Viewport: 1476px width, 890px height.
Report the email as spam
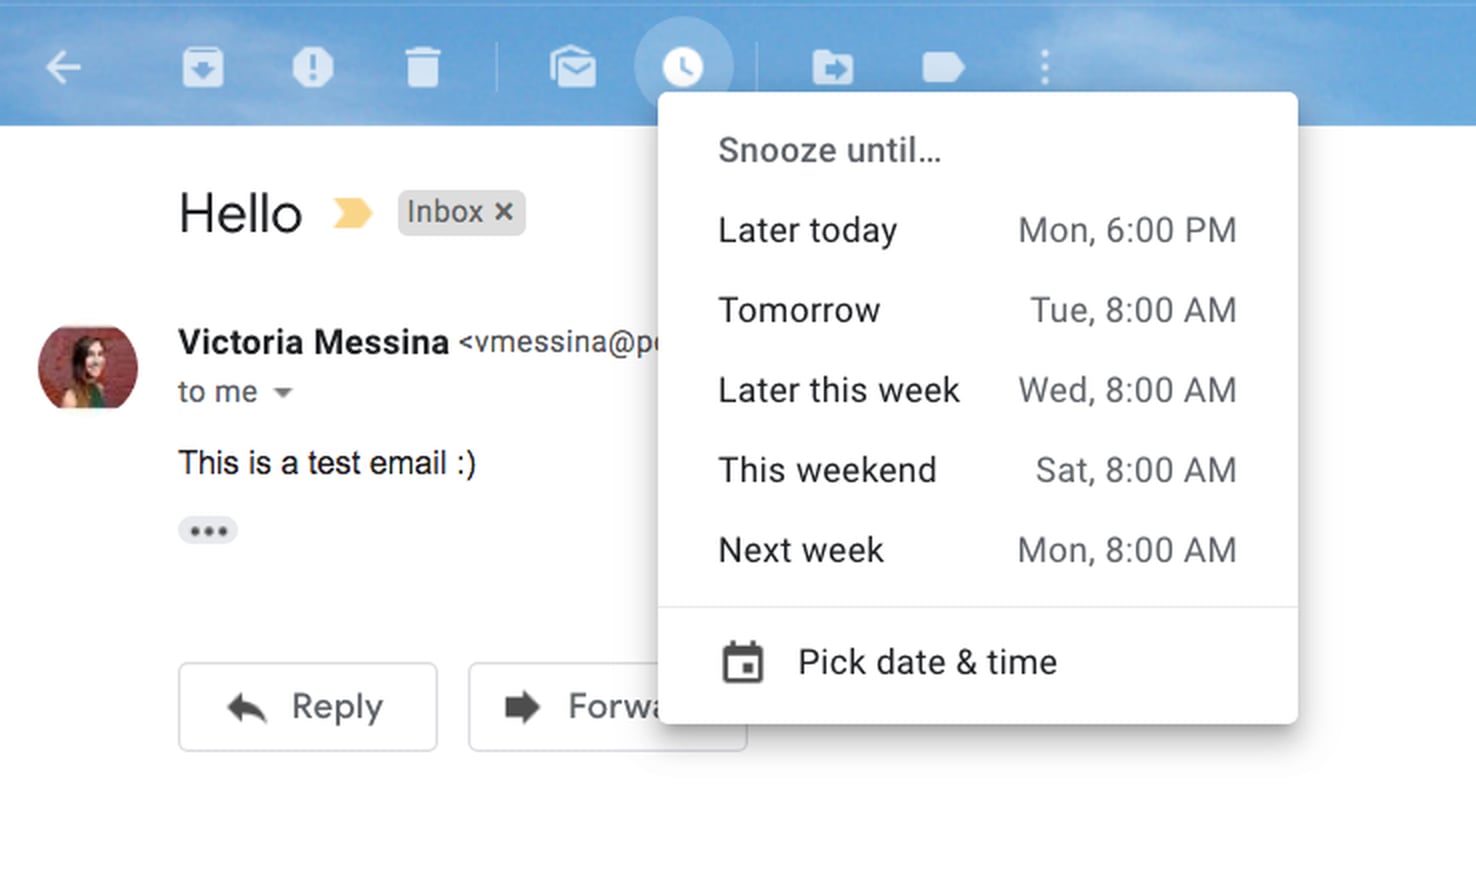click(x=313, y=67)
